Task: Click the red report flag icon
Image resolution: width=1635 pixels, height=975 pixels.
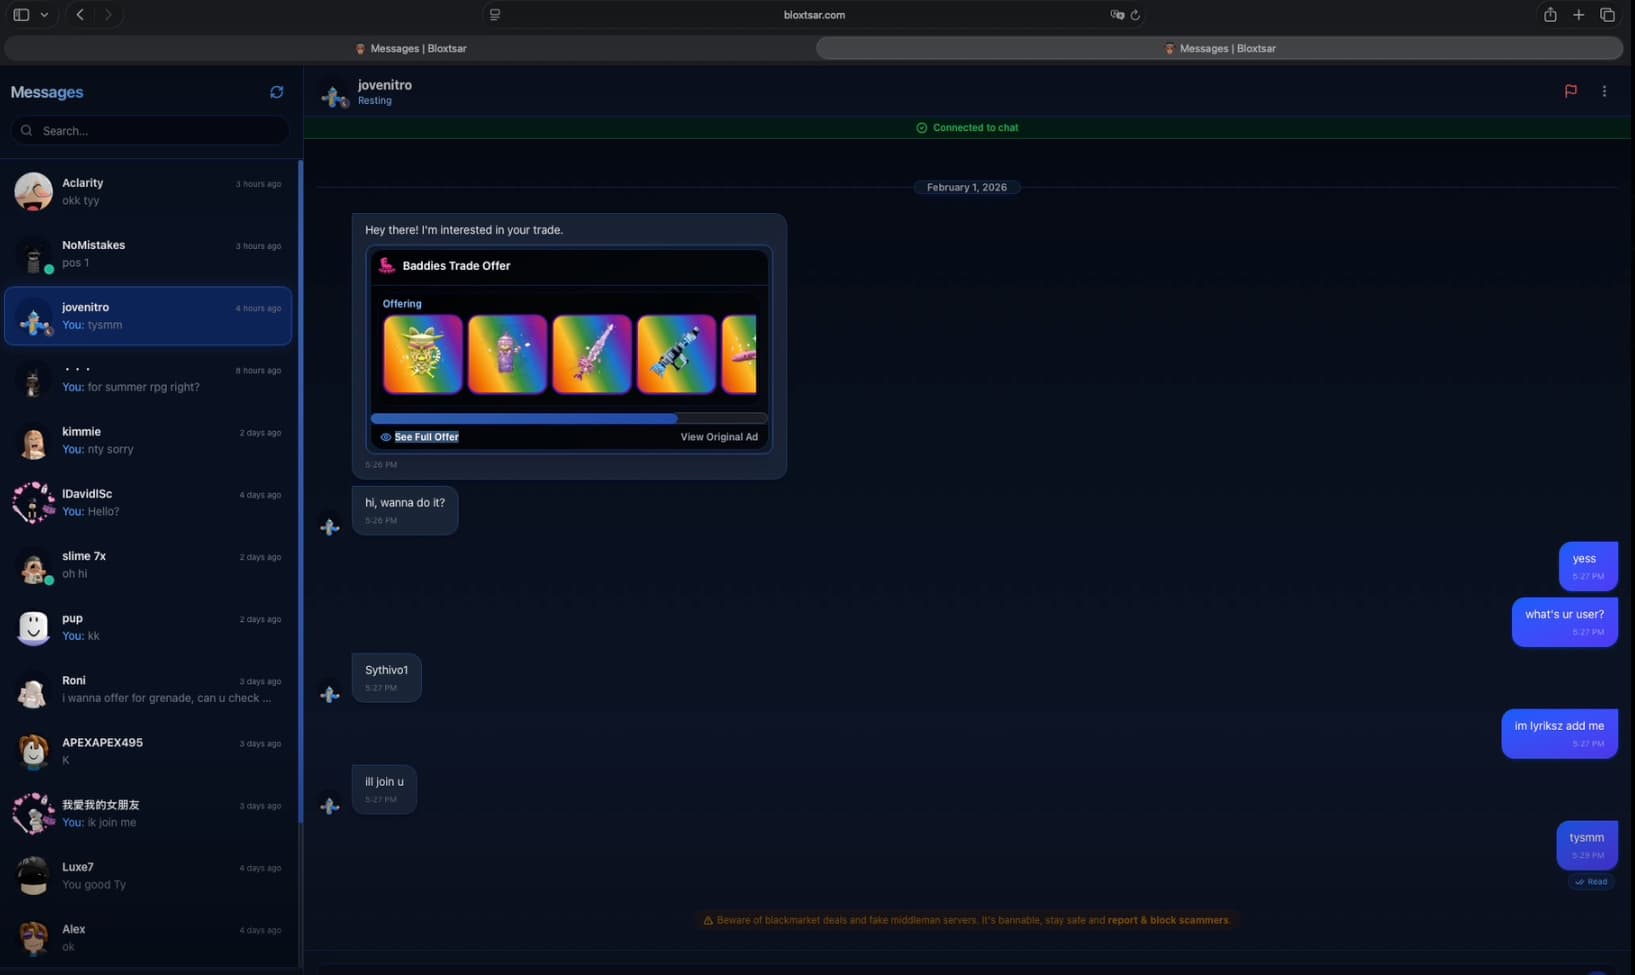Action: [x=1571, y=91]
